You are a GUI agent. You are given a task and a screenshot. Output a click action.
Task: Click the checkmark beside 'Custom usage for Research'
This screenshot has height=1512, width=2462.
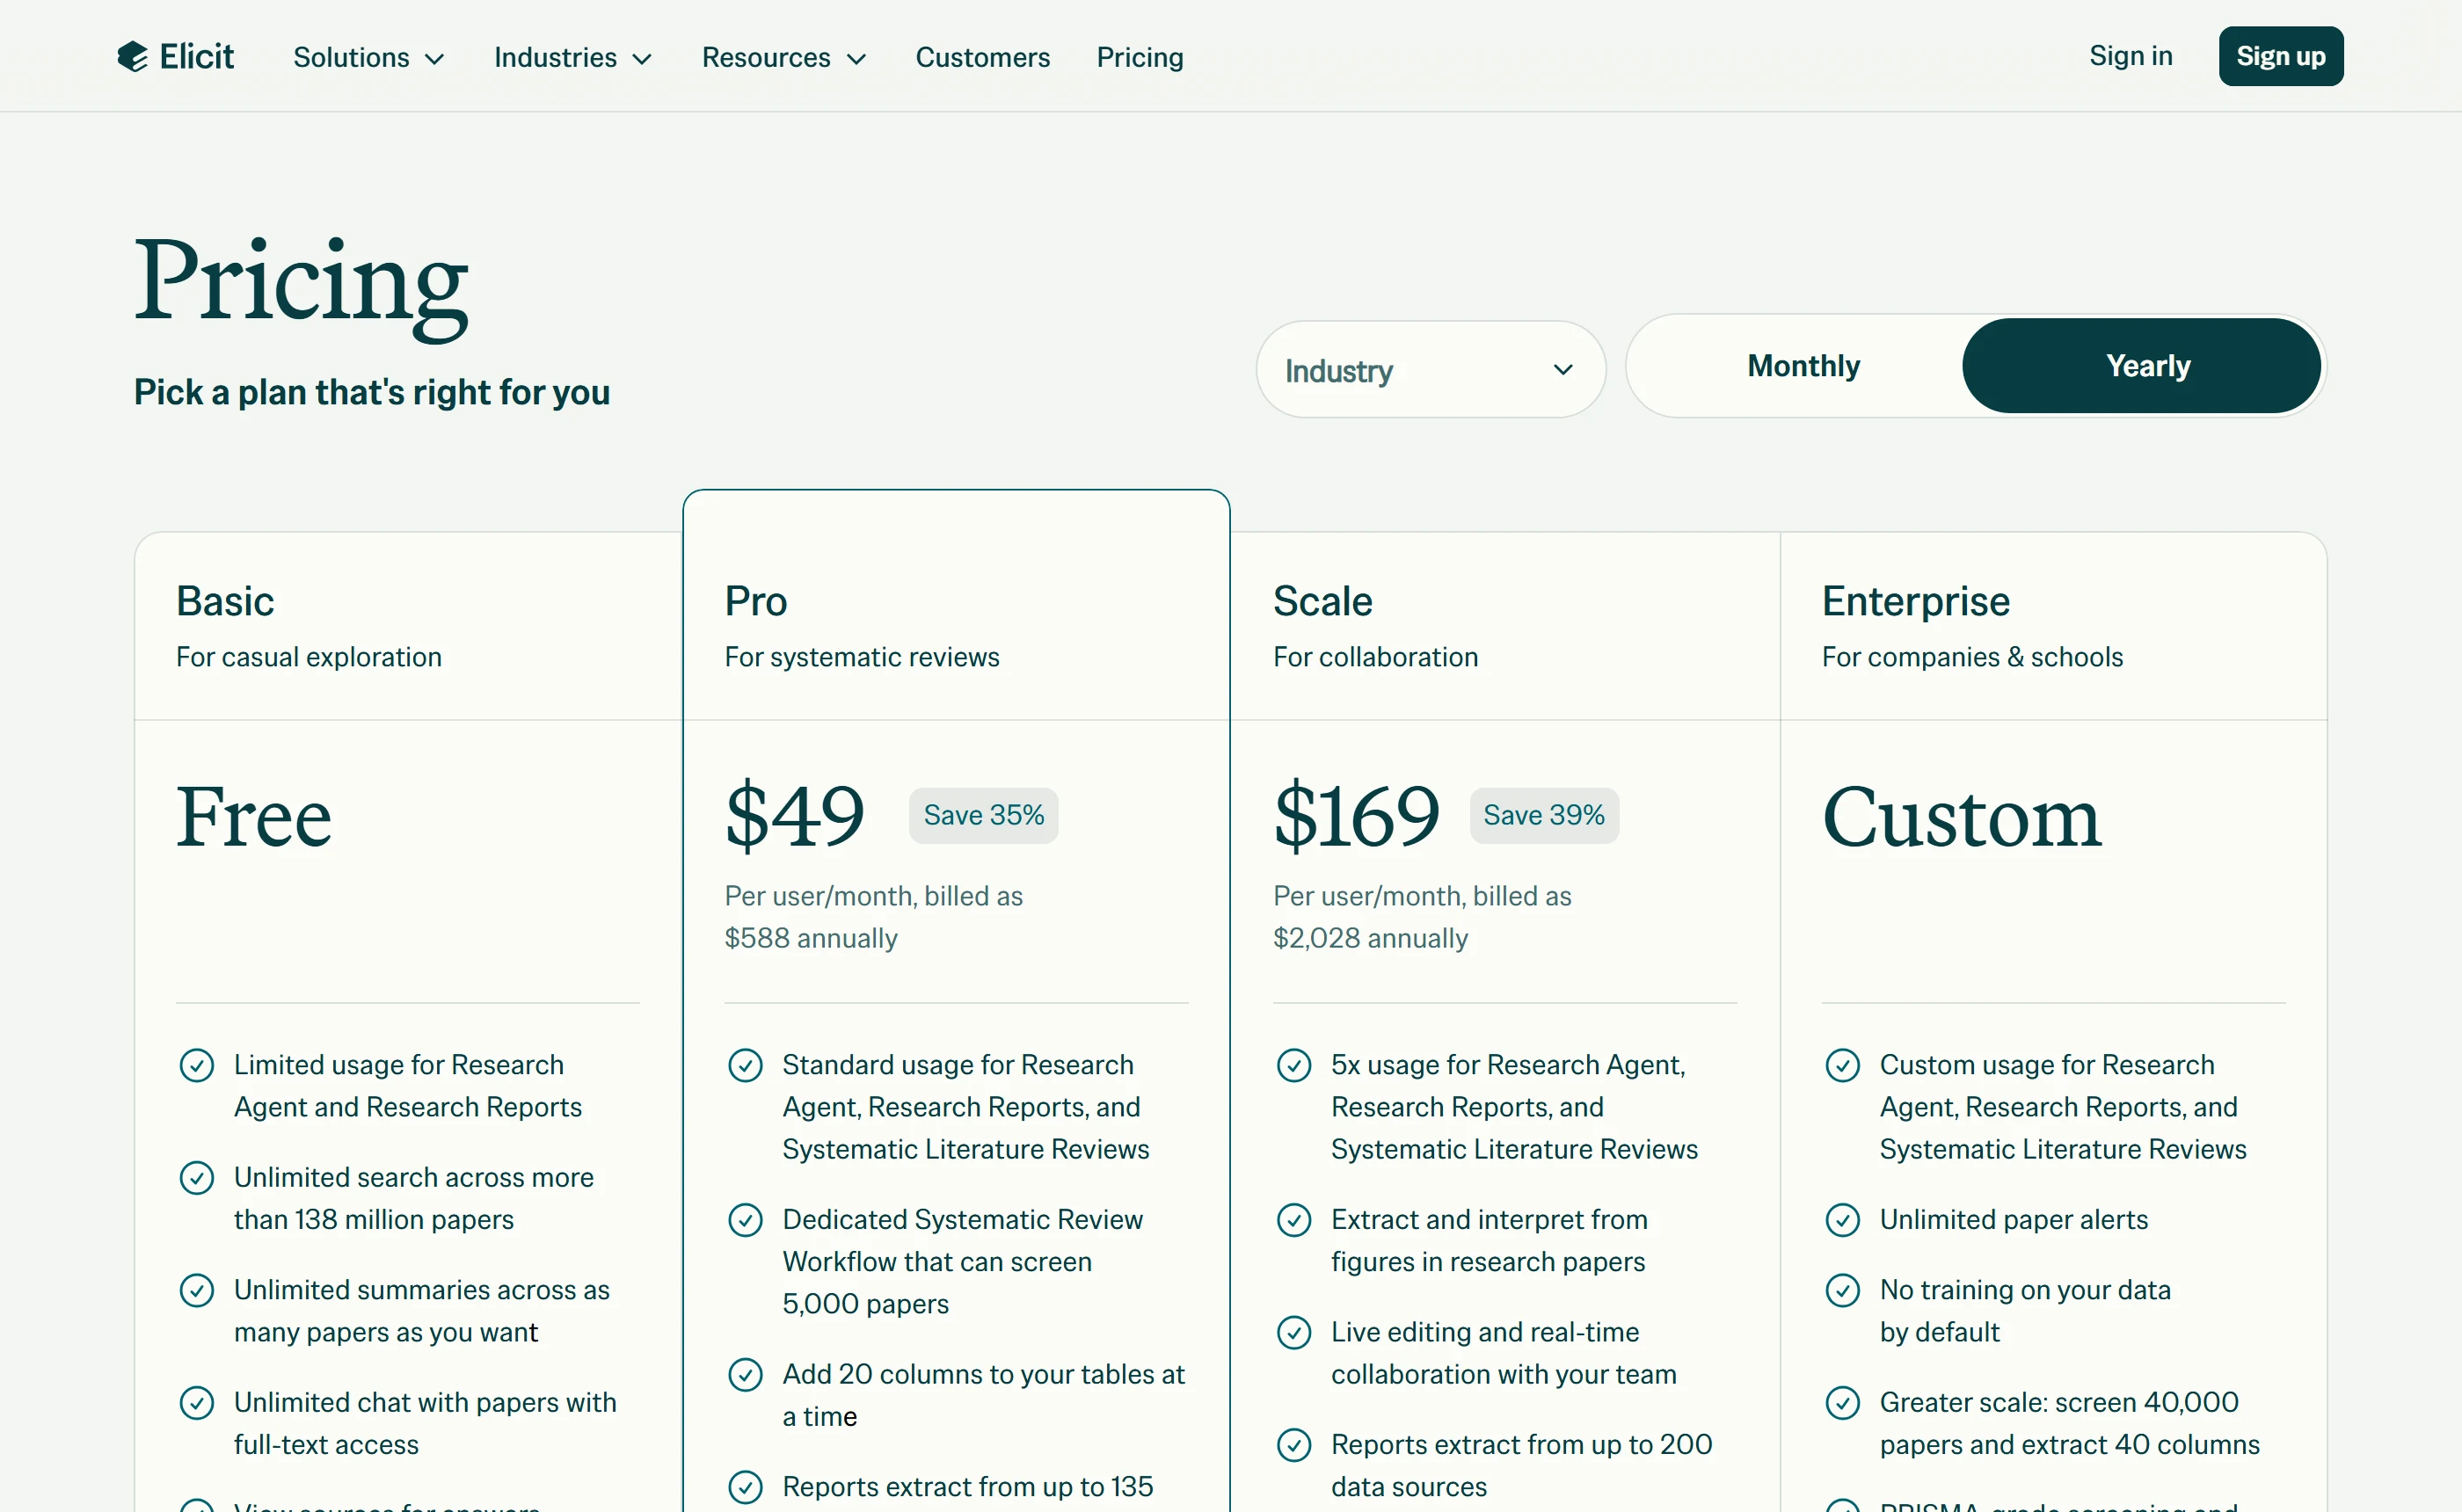tap(1842, 1065)
